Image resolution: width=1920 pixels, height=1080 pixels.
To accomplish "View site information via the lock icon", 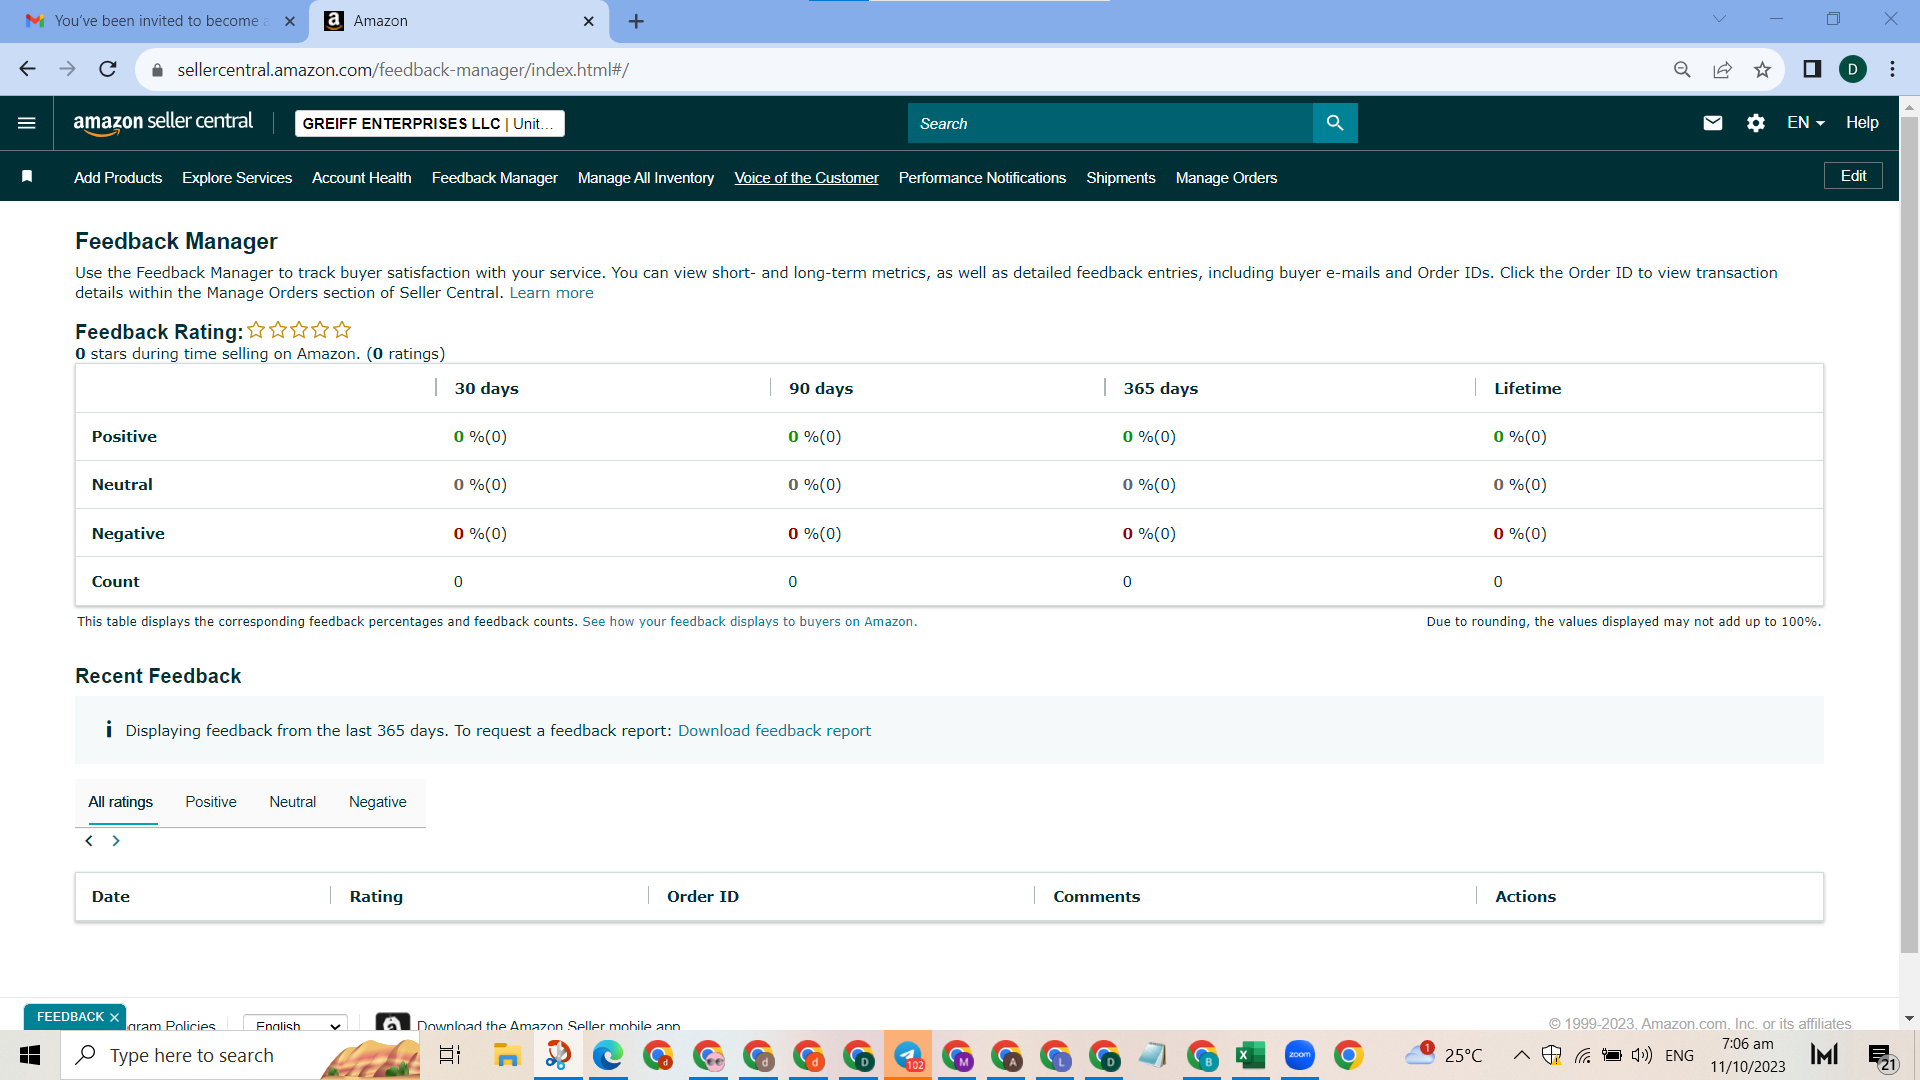I will click(x=157, y=70).
